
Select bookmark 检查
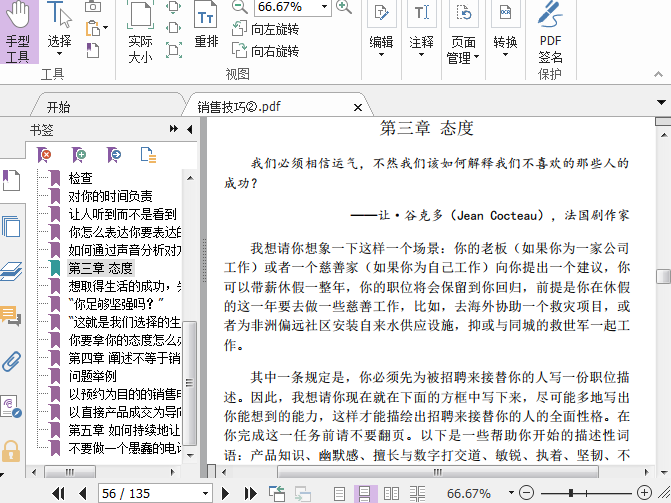coord(80,178)
